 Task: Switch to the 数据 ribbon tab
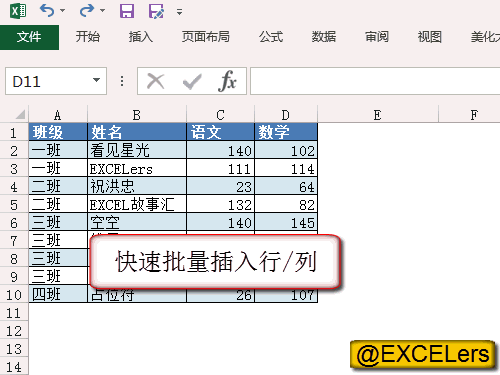coord(324,37)
